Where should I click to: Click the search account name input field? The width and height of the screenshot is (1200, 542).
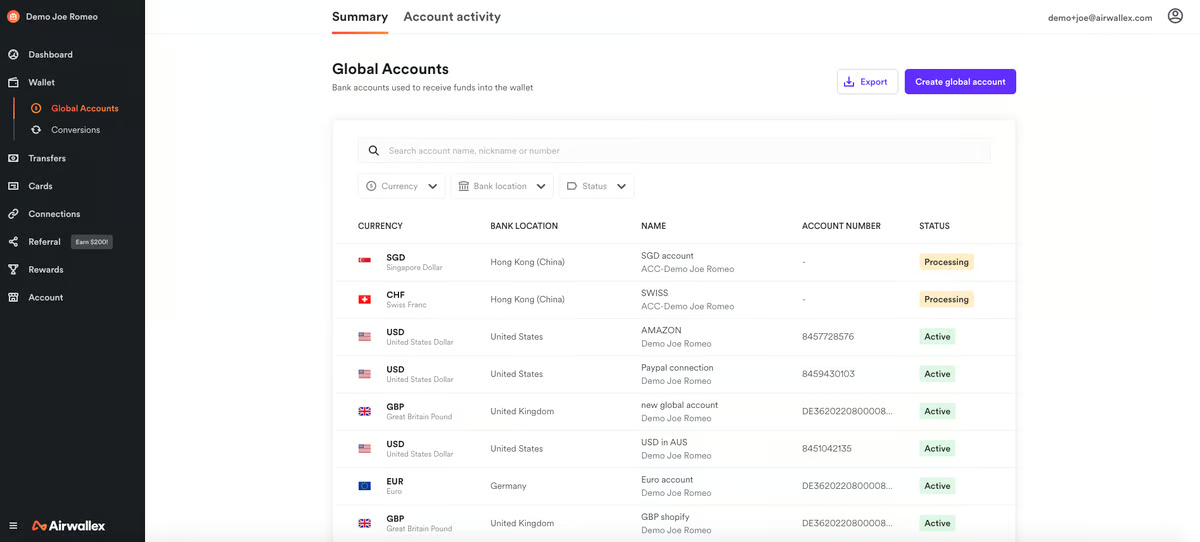click(x=674, y=151)
